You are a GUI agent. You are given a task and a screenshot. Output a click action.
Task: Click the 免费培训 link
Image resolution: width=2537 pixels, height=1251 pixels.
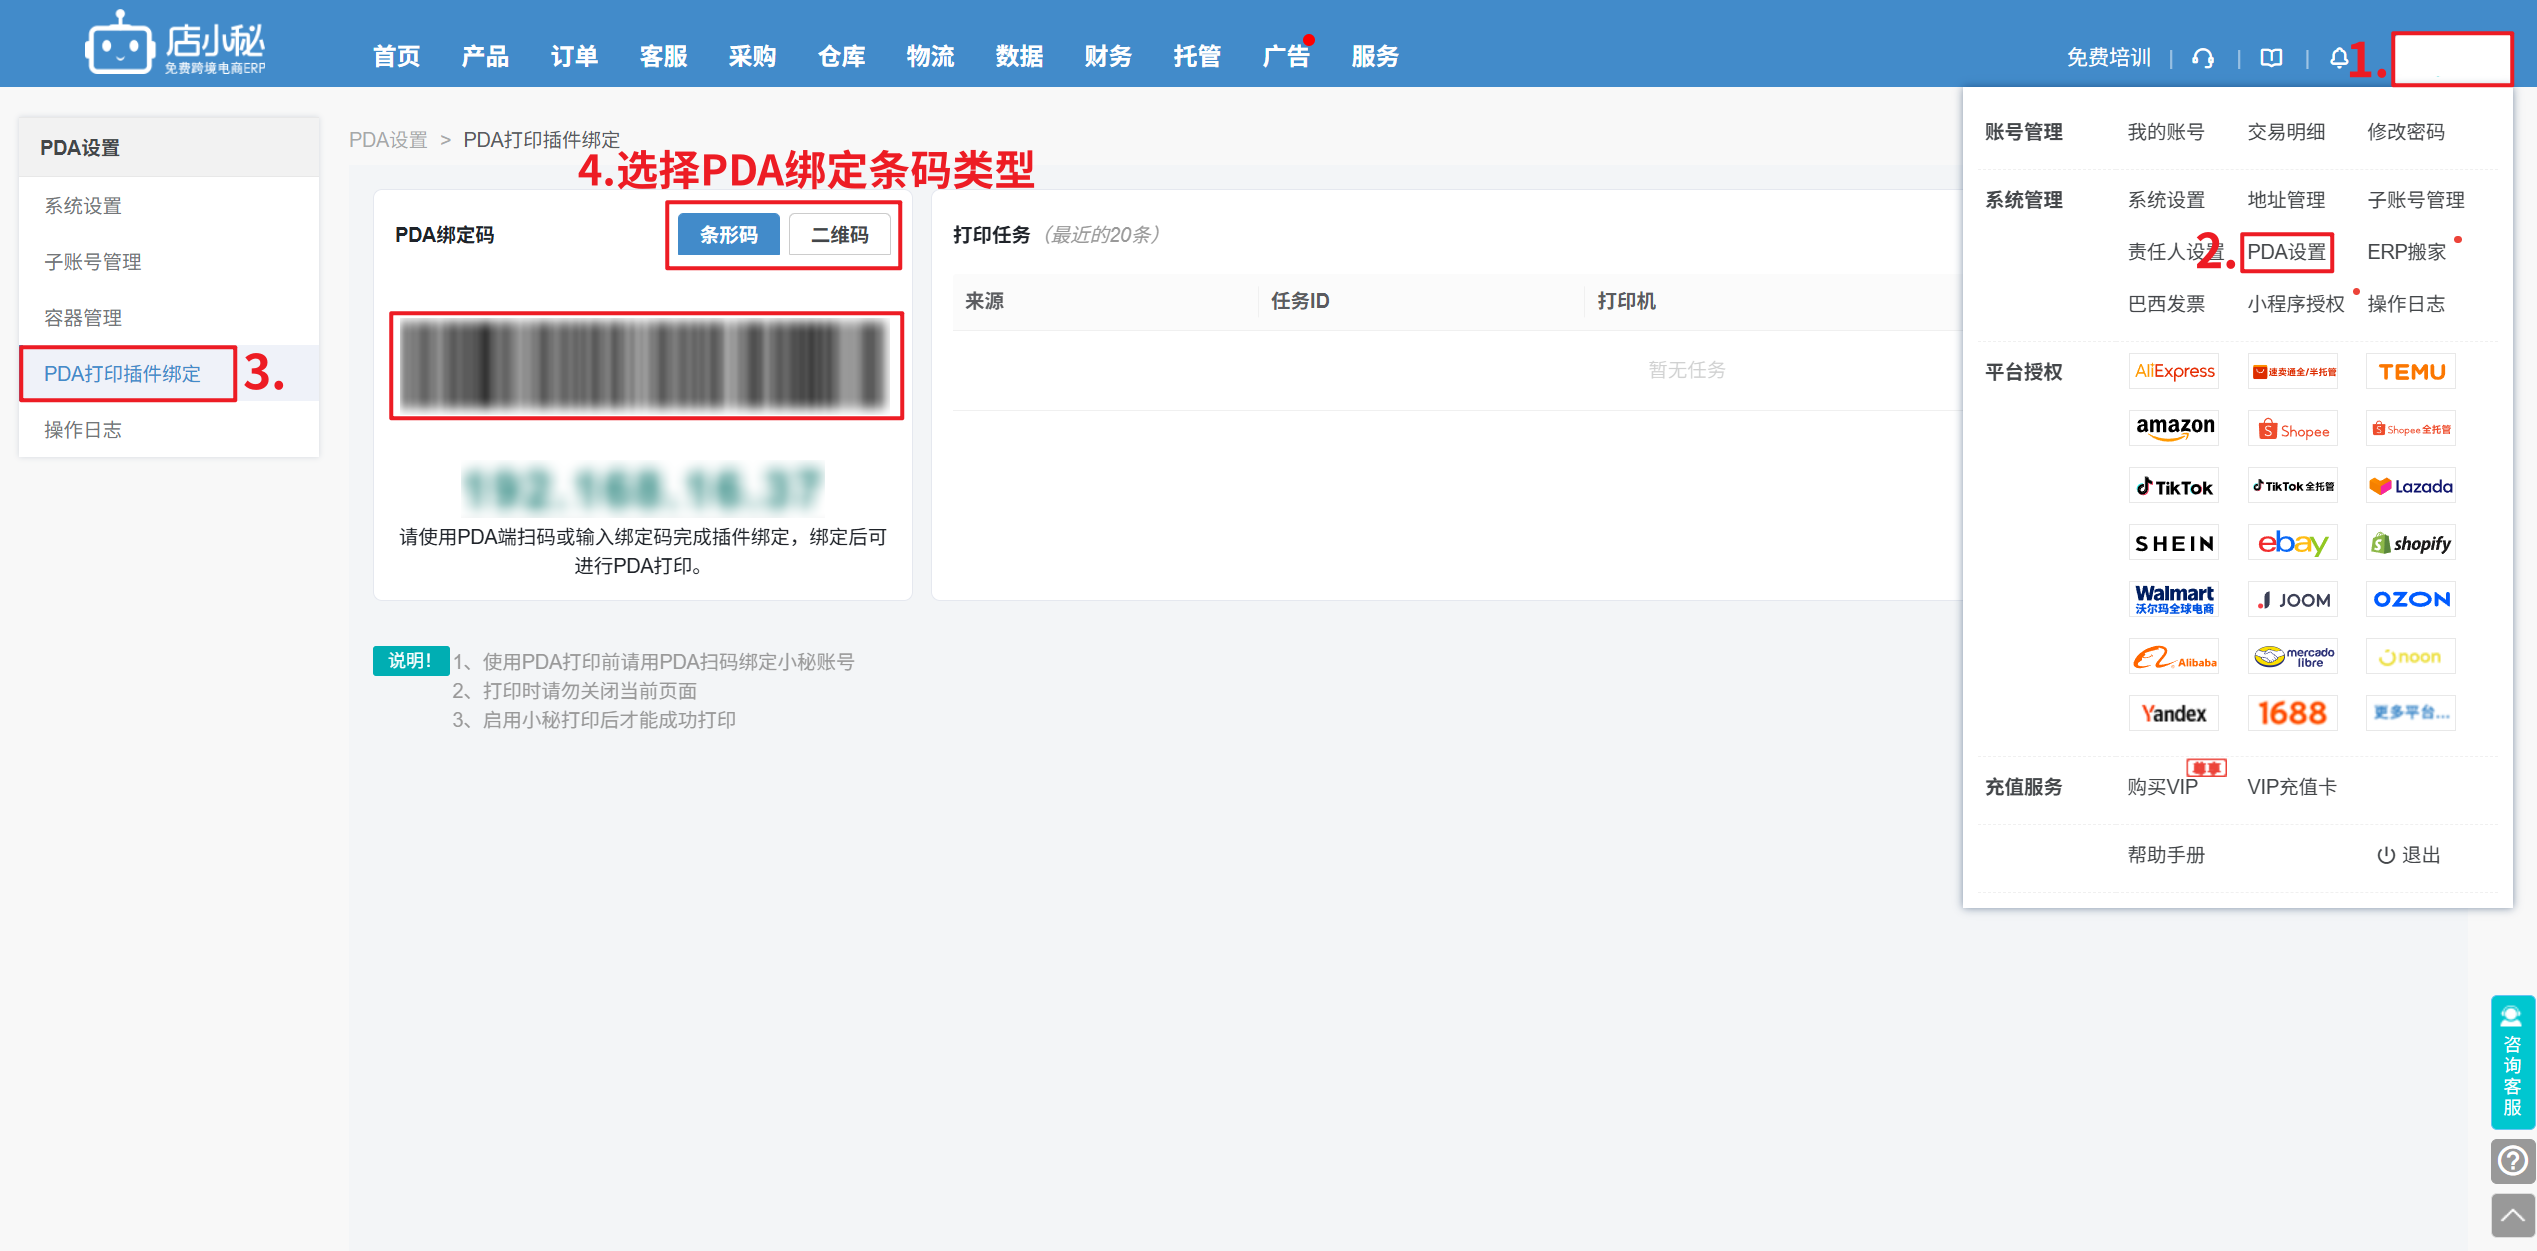2109,58
